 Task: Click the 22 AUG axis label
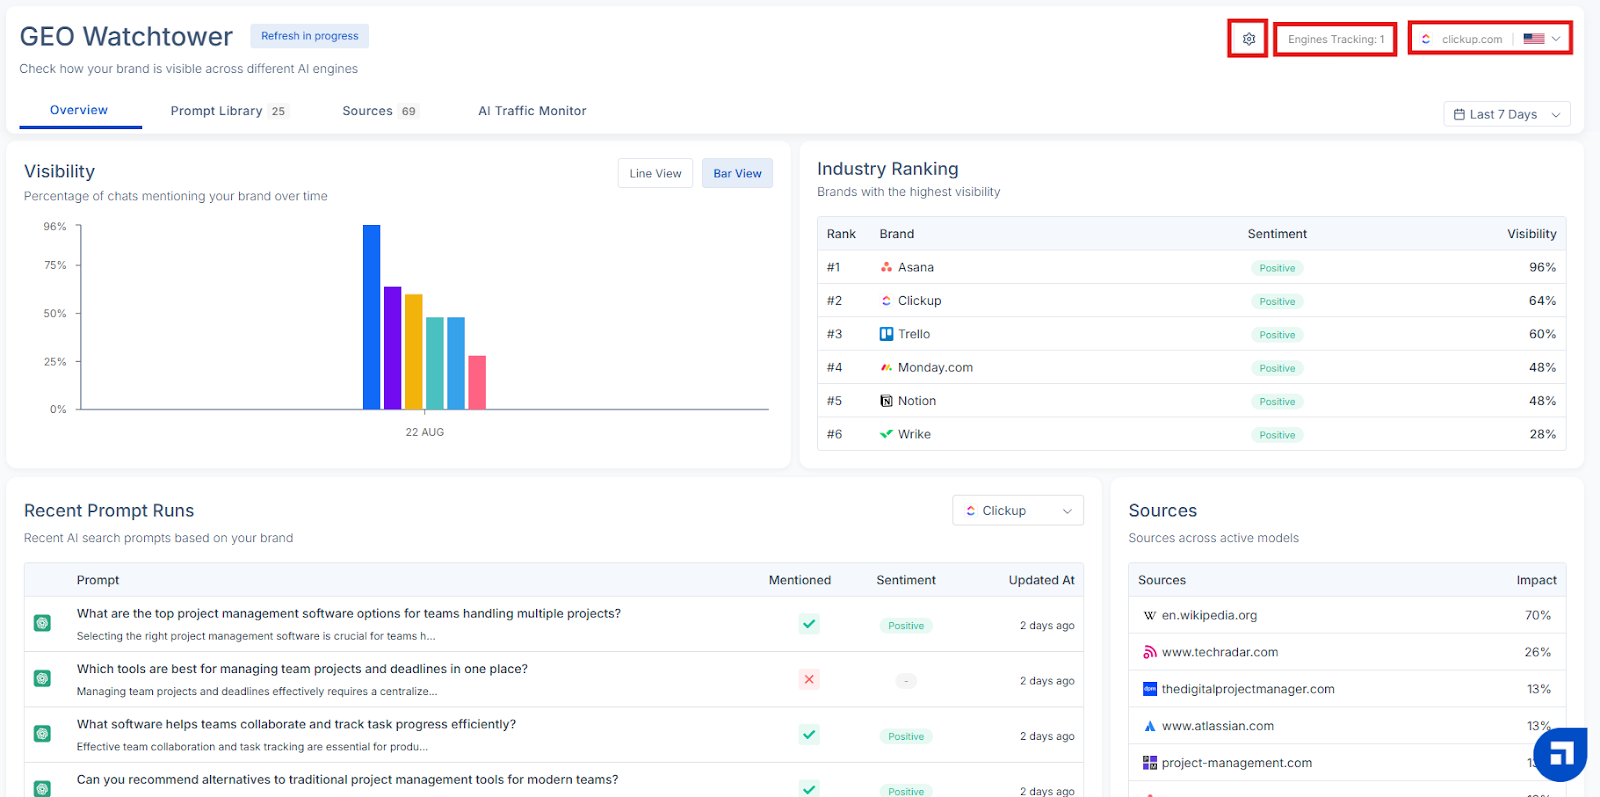(x=425, y=433)
